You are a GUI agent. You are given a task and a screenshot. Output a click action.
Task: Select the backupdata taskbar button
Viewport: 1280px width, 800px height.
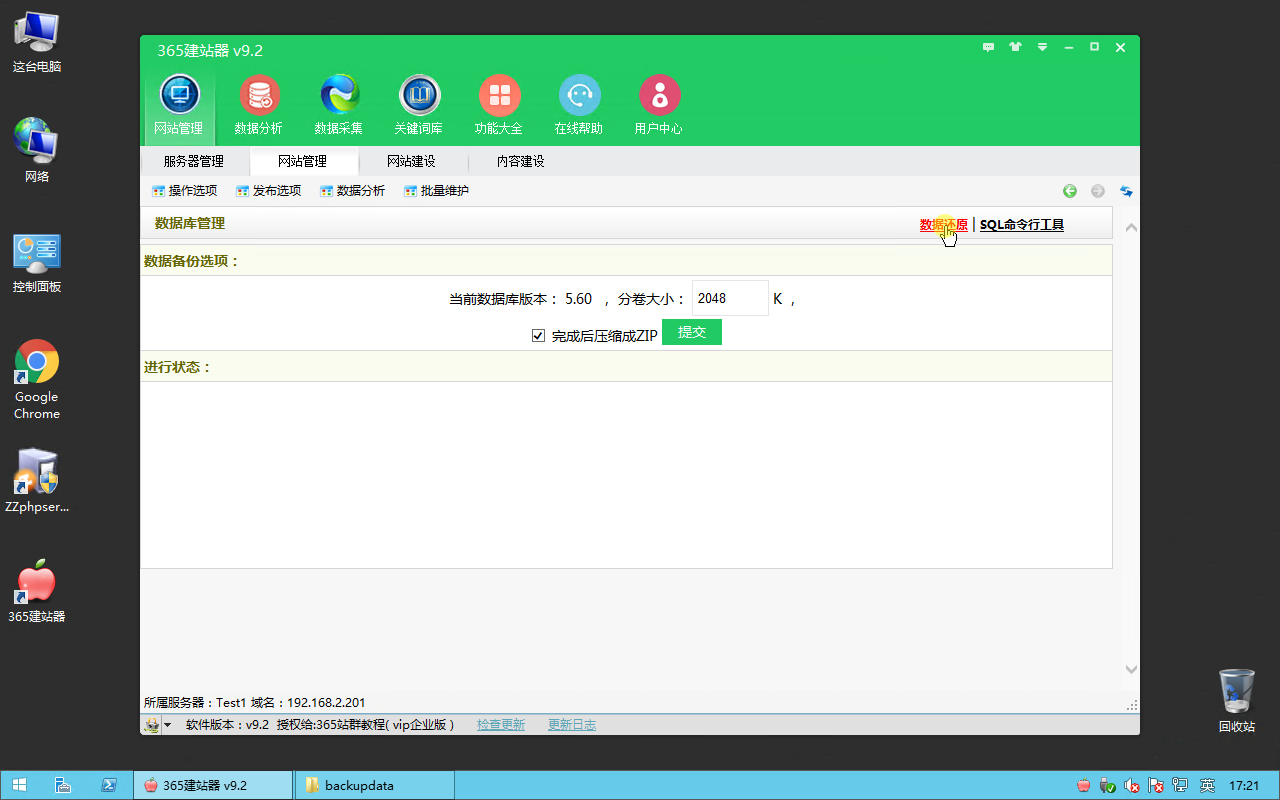(374, 785)
